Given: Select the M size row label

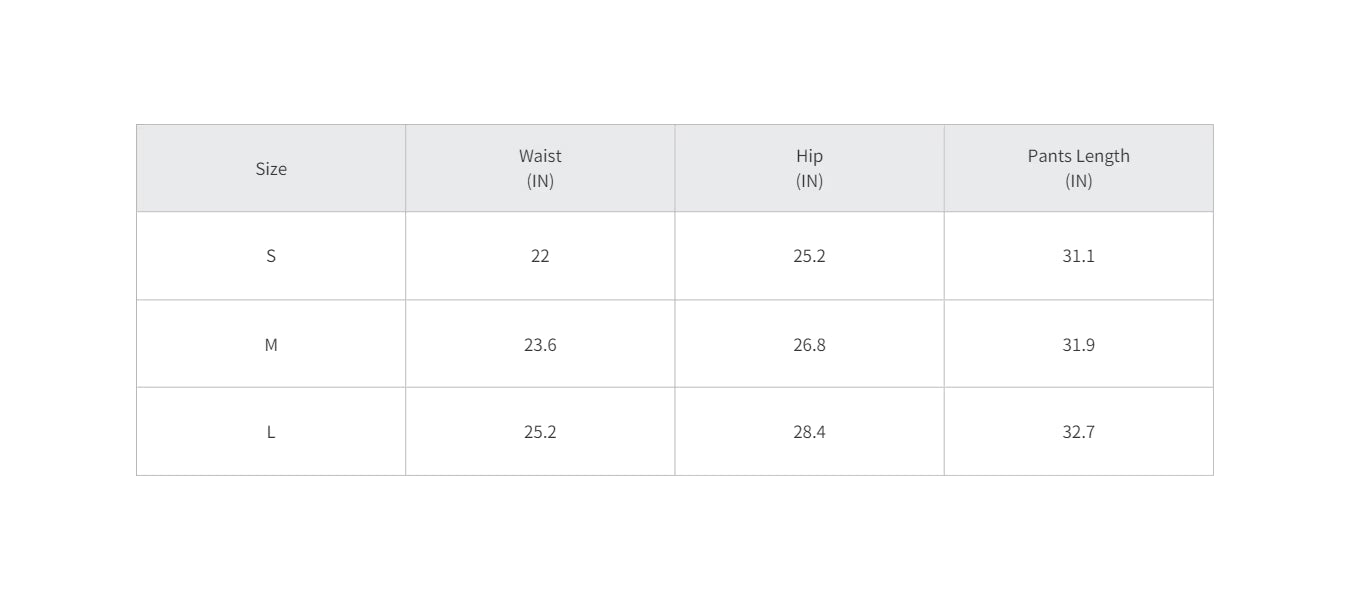Looking at the screenshot, I should [x=271, y=345].
